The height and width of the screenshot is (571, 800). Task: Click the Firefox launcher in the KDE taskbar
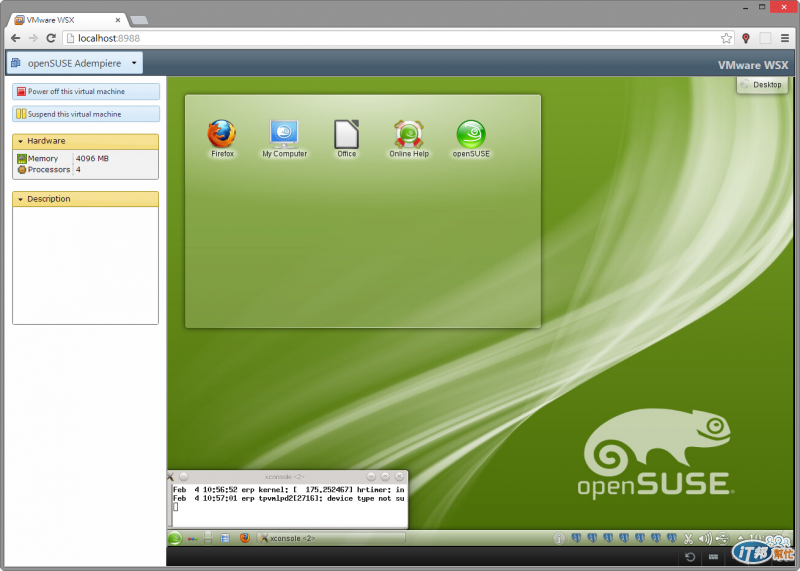point(245,538)
